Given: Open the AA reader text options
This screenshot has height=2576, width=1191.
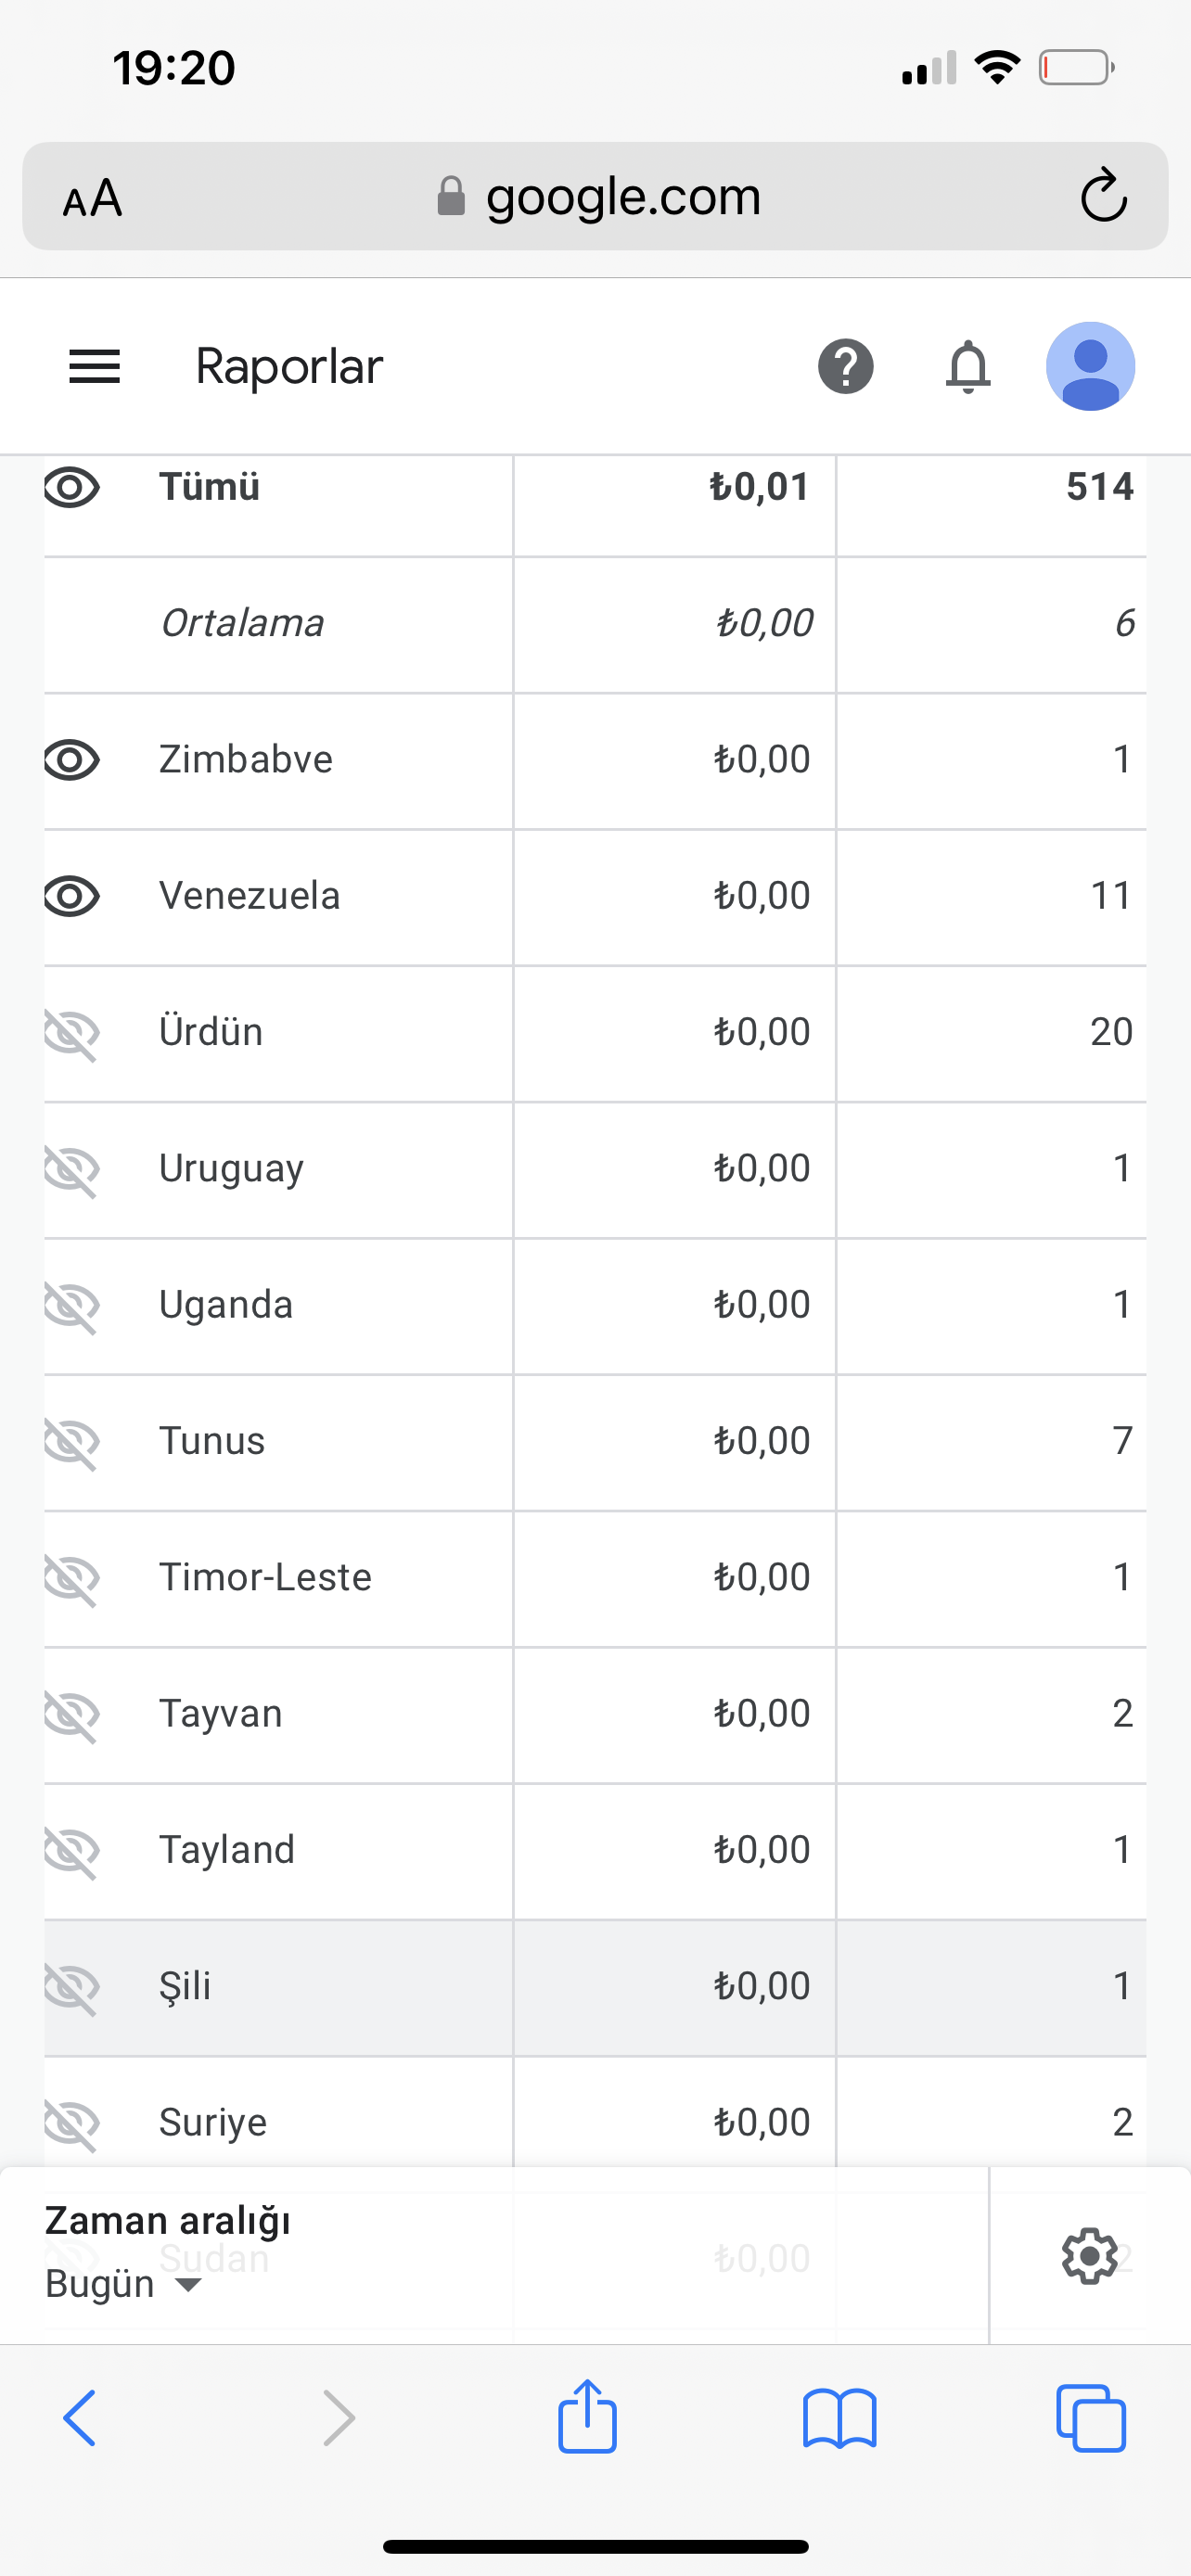Looking at the screenshot, I should tap(92, 197).
